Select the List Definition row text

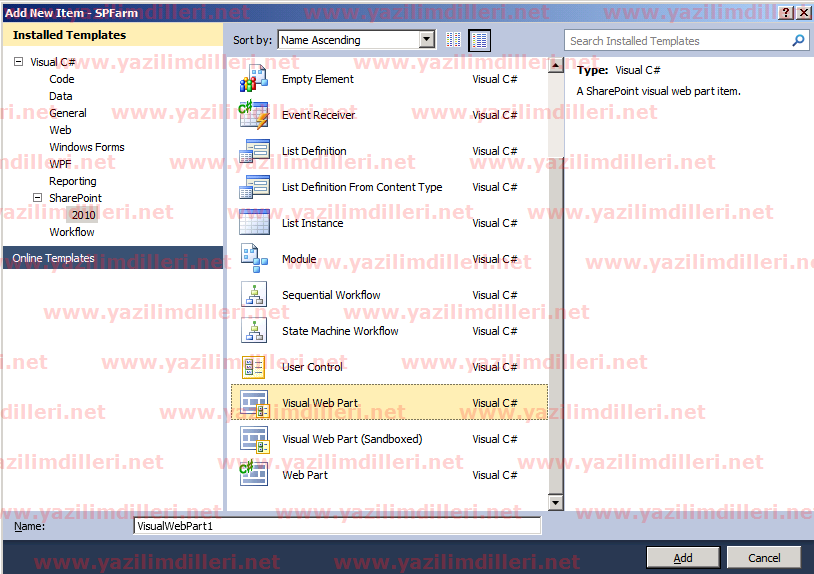(x=314, y=151)
